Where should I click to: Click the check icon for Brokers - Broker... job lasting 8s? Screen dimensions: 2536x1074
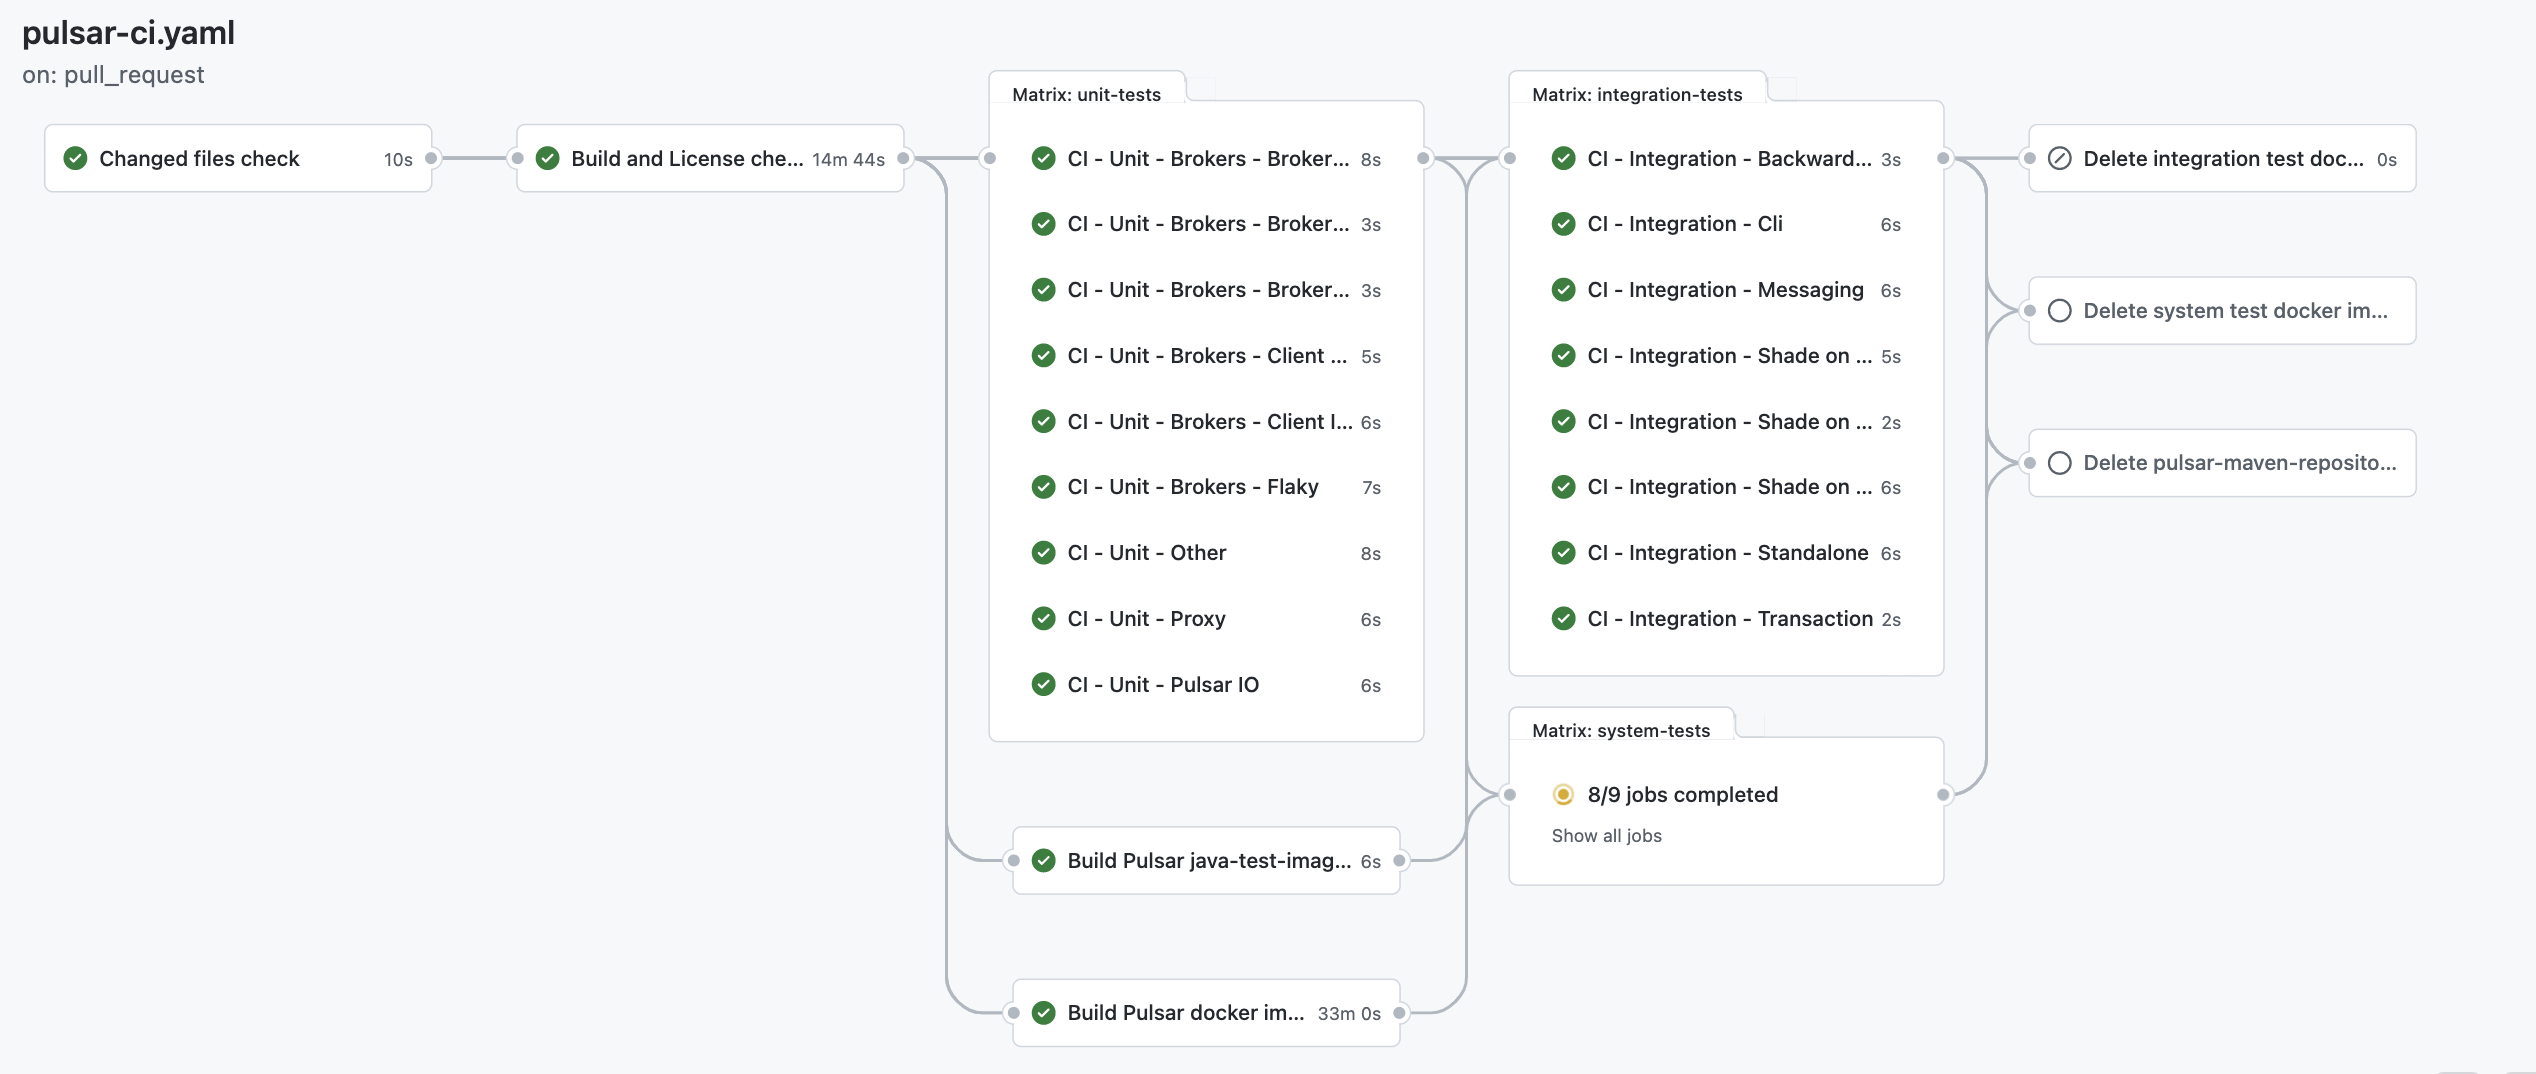coord(1043,159)
